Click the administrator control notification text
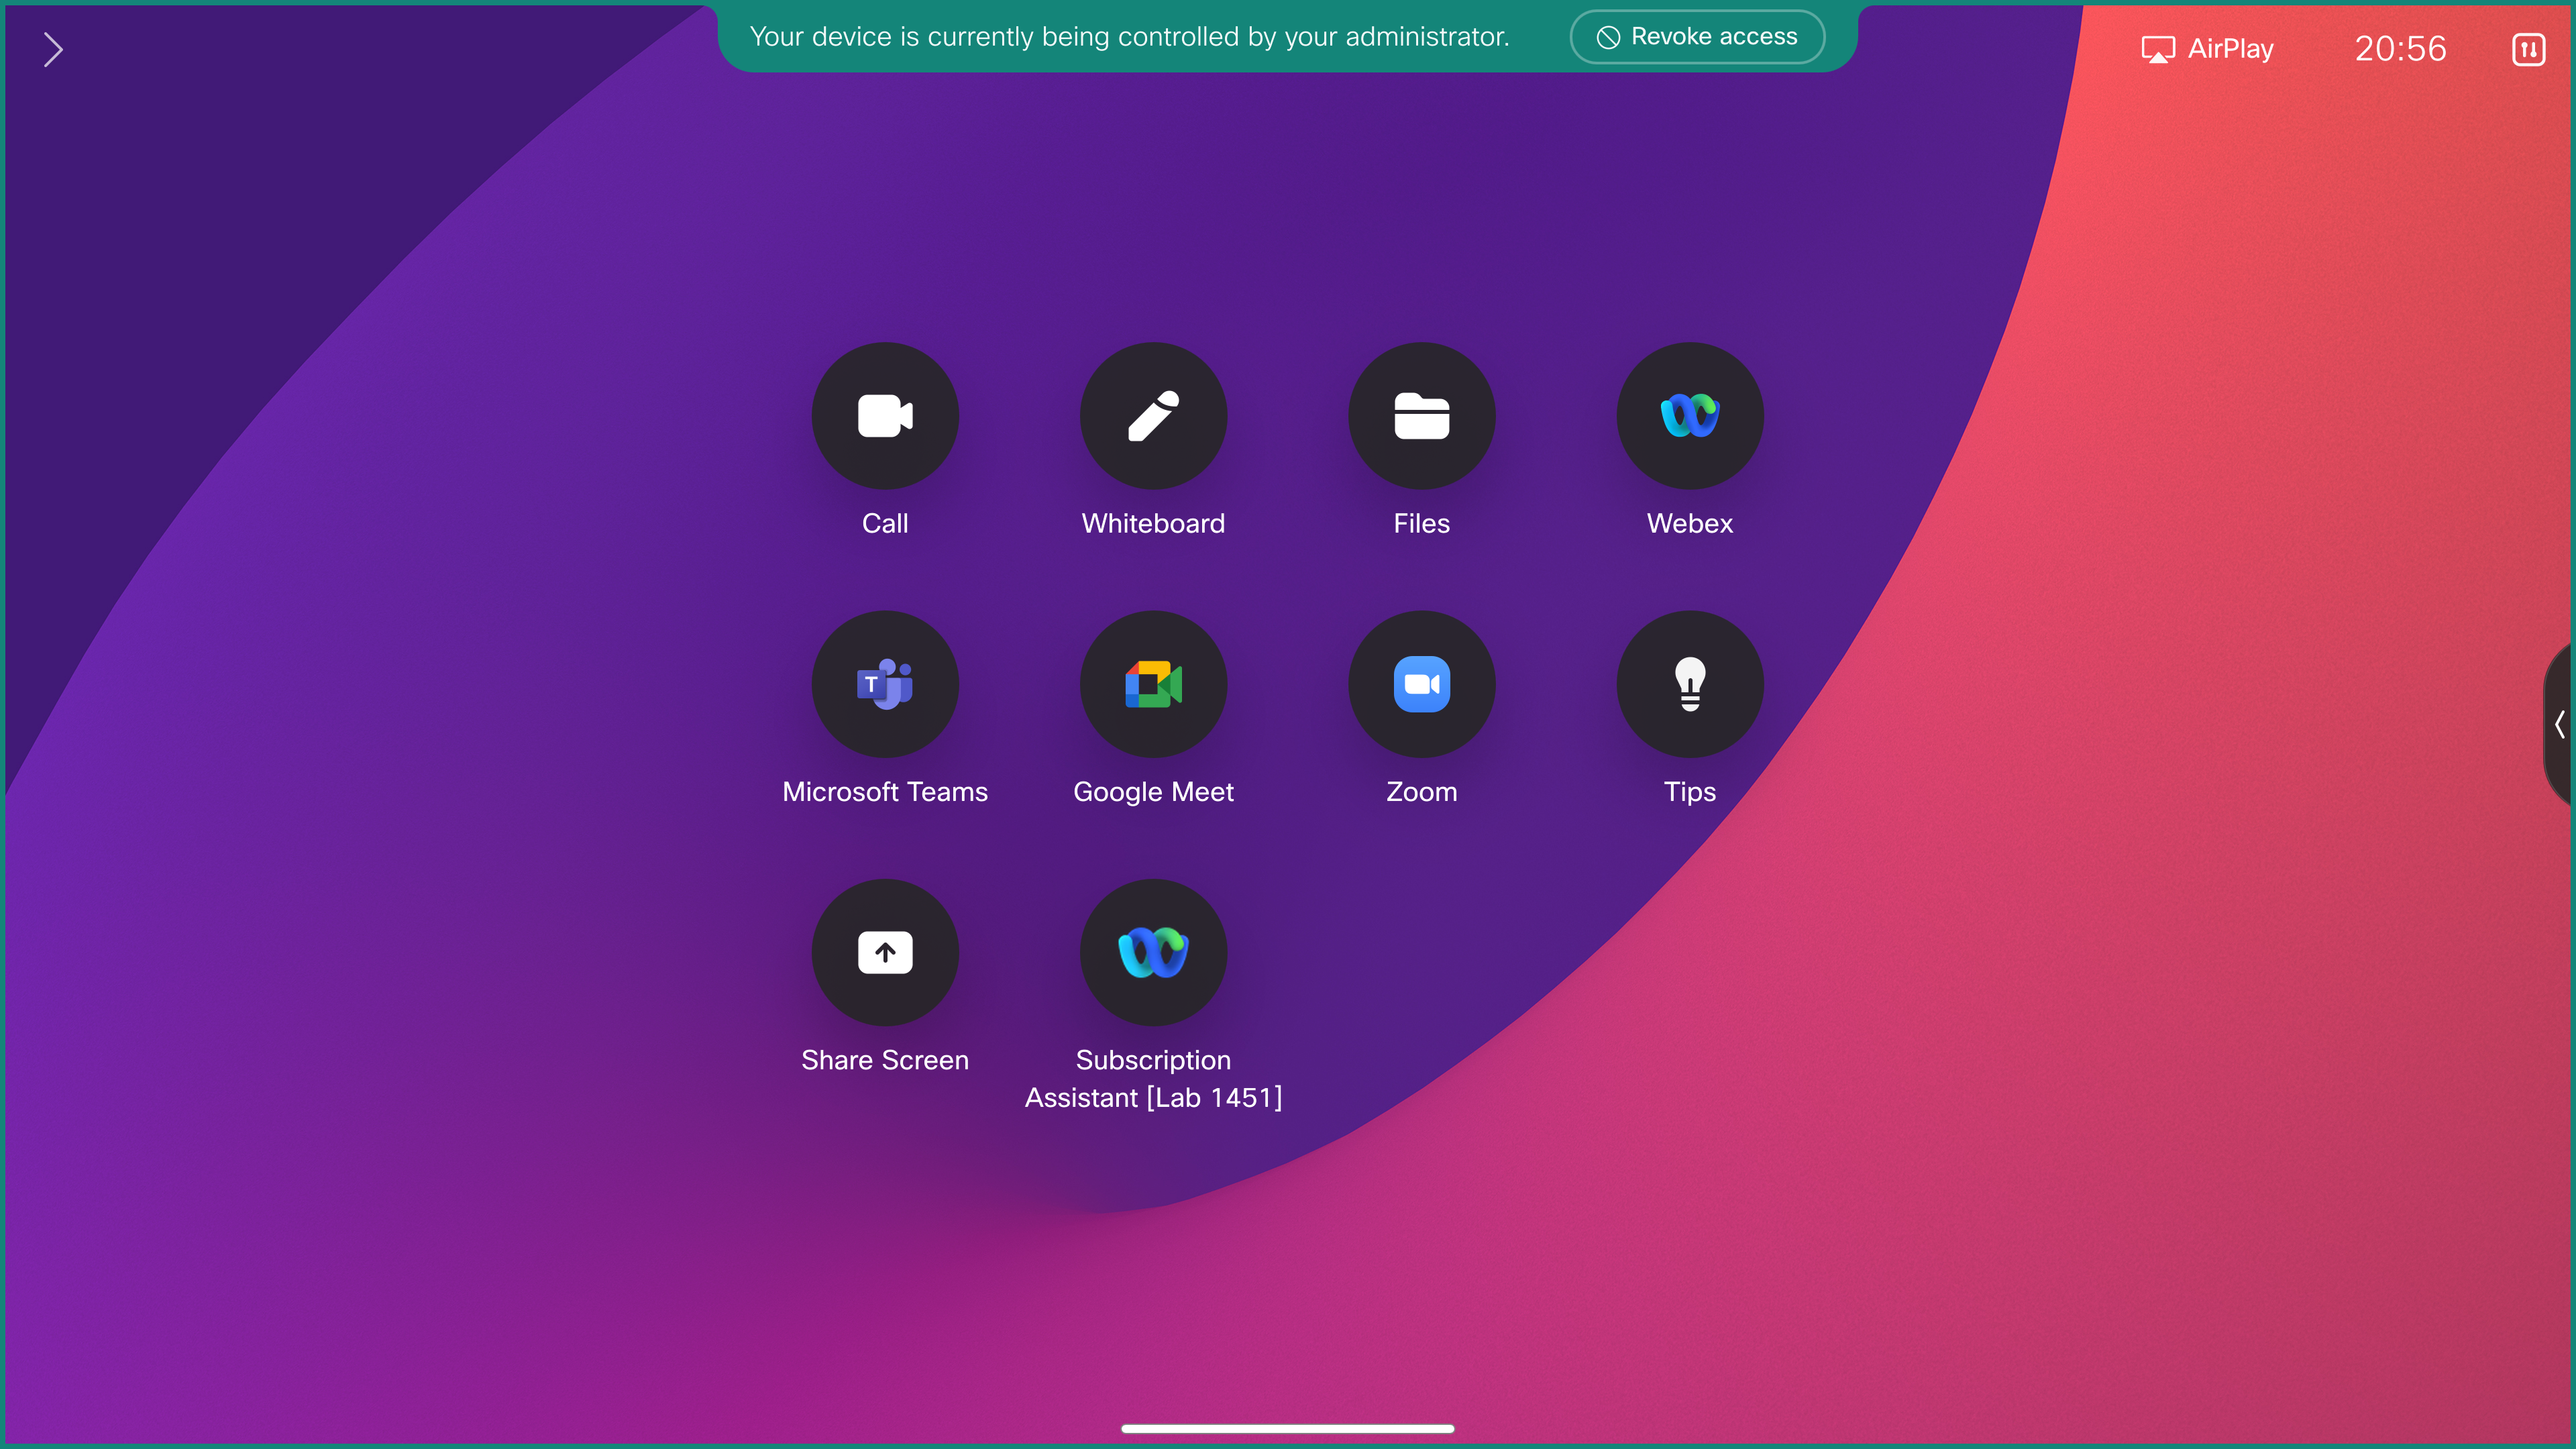This screenshot has width=2576, height=1449. pyautogui.click(x=1129, y=37)
